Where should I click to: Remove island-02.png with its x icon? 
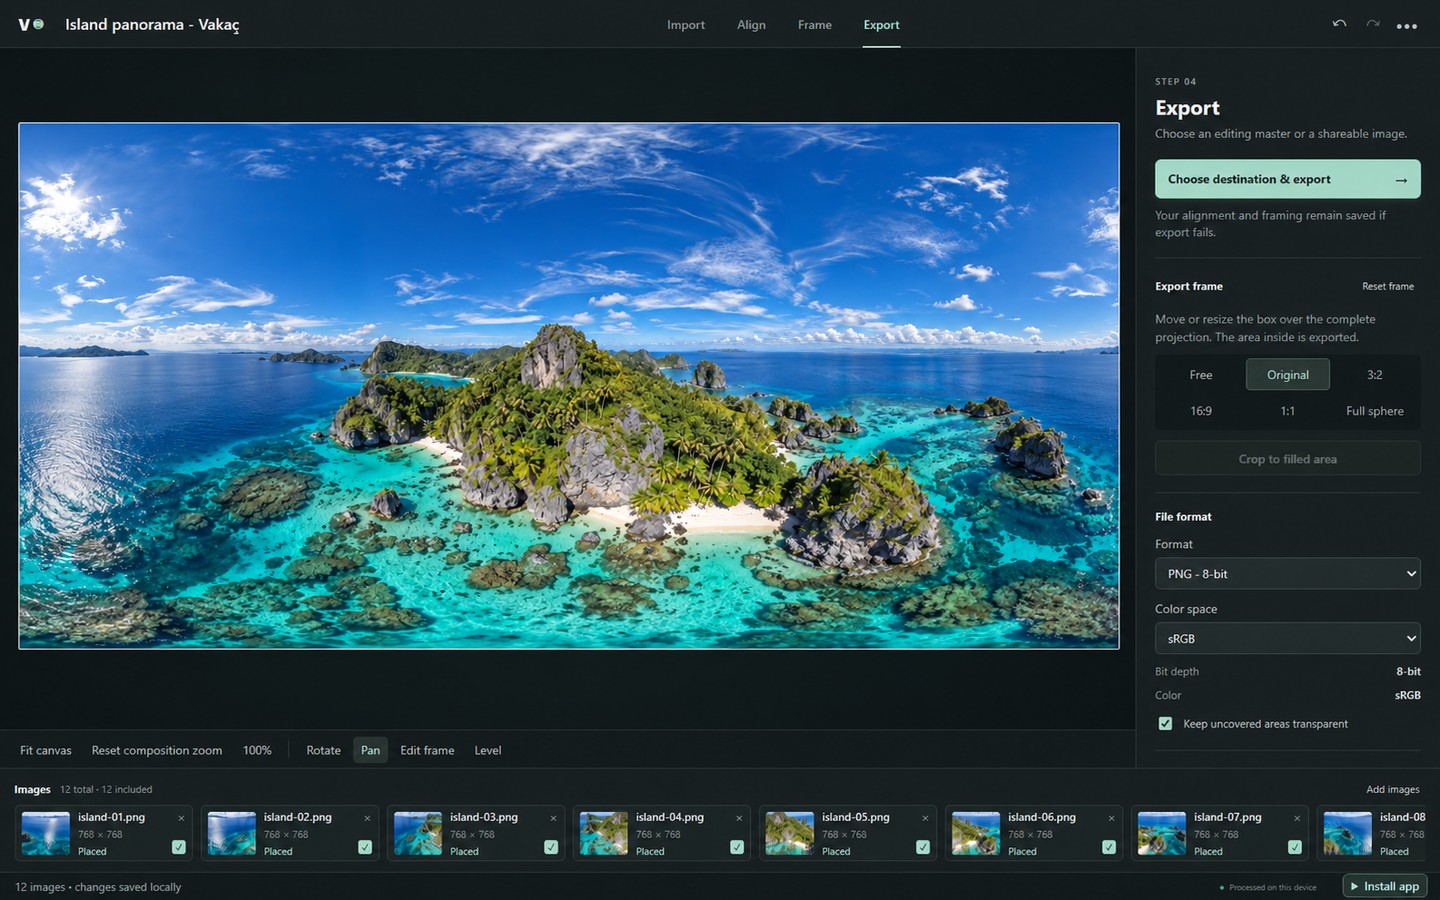[x=367, y=818]
